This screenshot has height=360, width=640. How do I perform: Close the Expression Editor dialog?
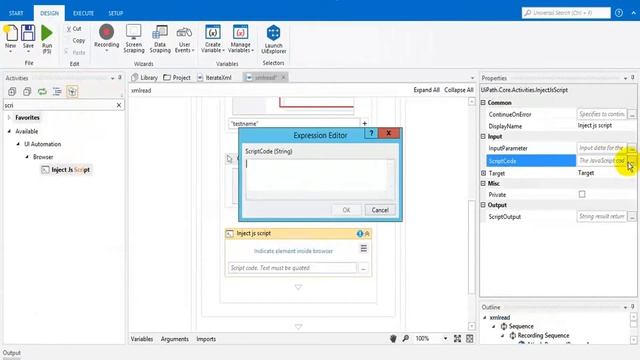tap(389, 133)
